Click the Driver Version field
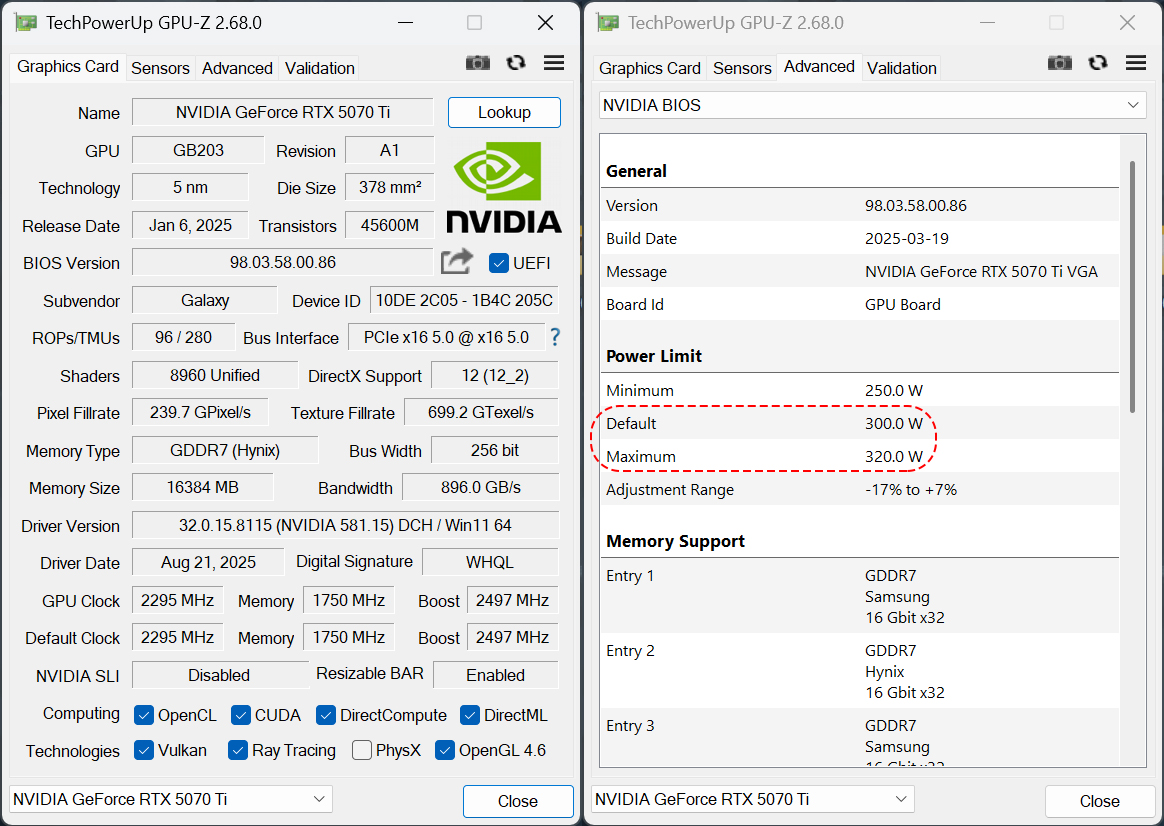This screenshot has width=1164, height=826. (345, 525)
